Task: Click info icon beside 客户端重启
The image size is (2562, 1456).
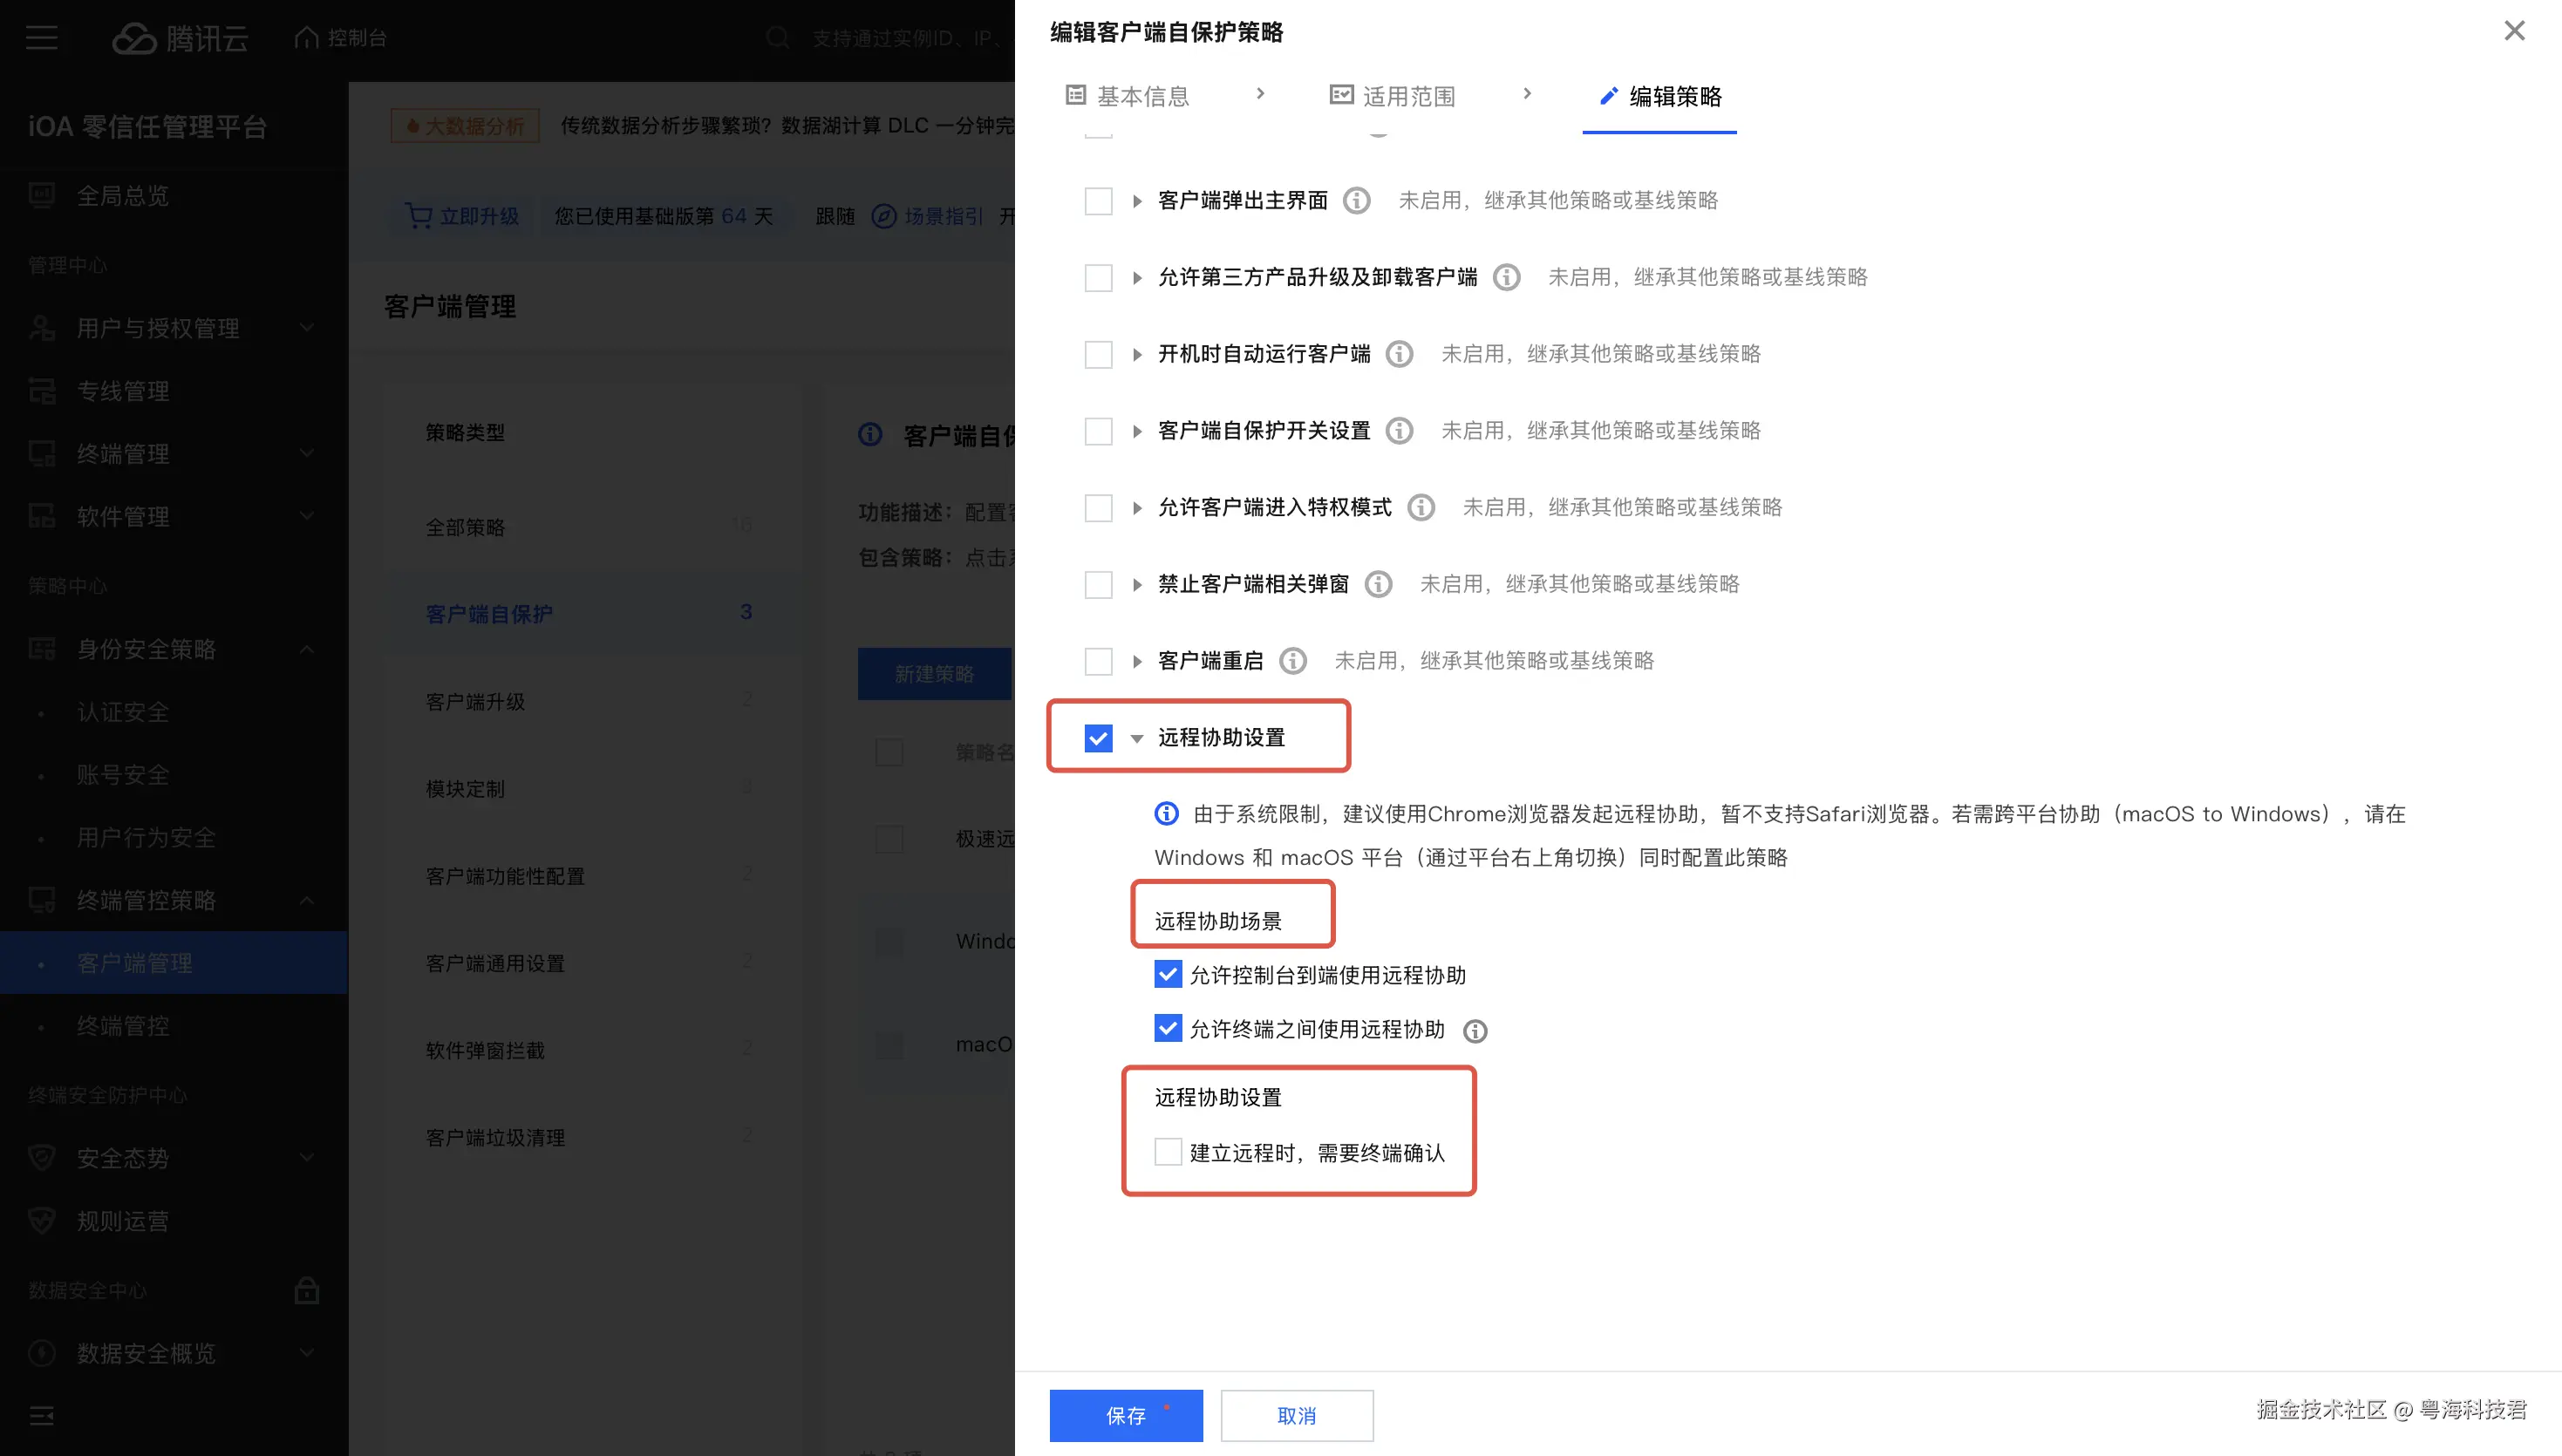Action: click(1293, 661)
